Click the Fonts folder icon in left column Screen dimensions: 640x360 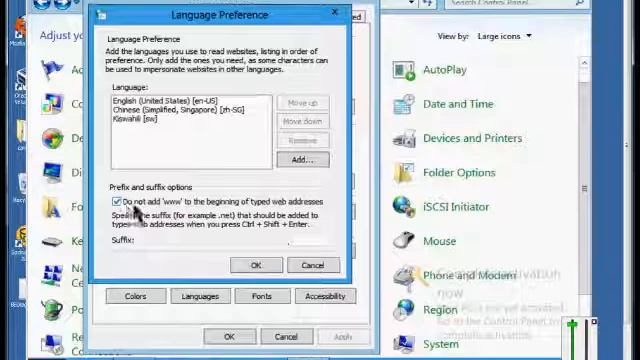[52, 207]
